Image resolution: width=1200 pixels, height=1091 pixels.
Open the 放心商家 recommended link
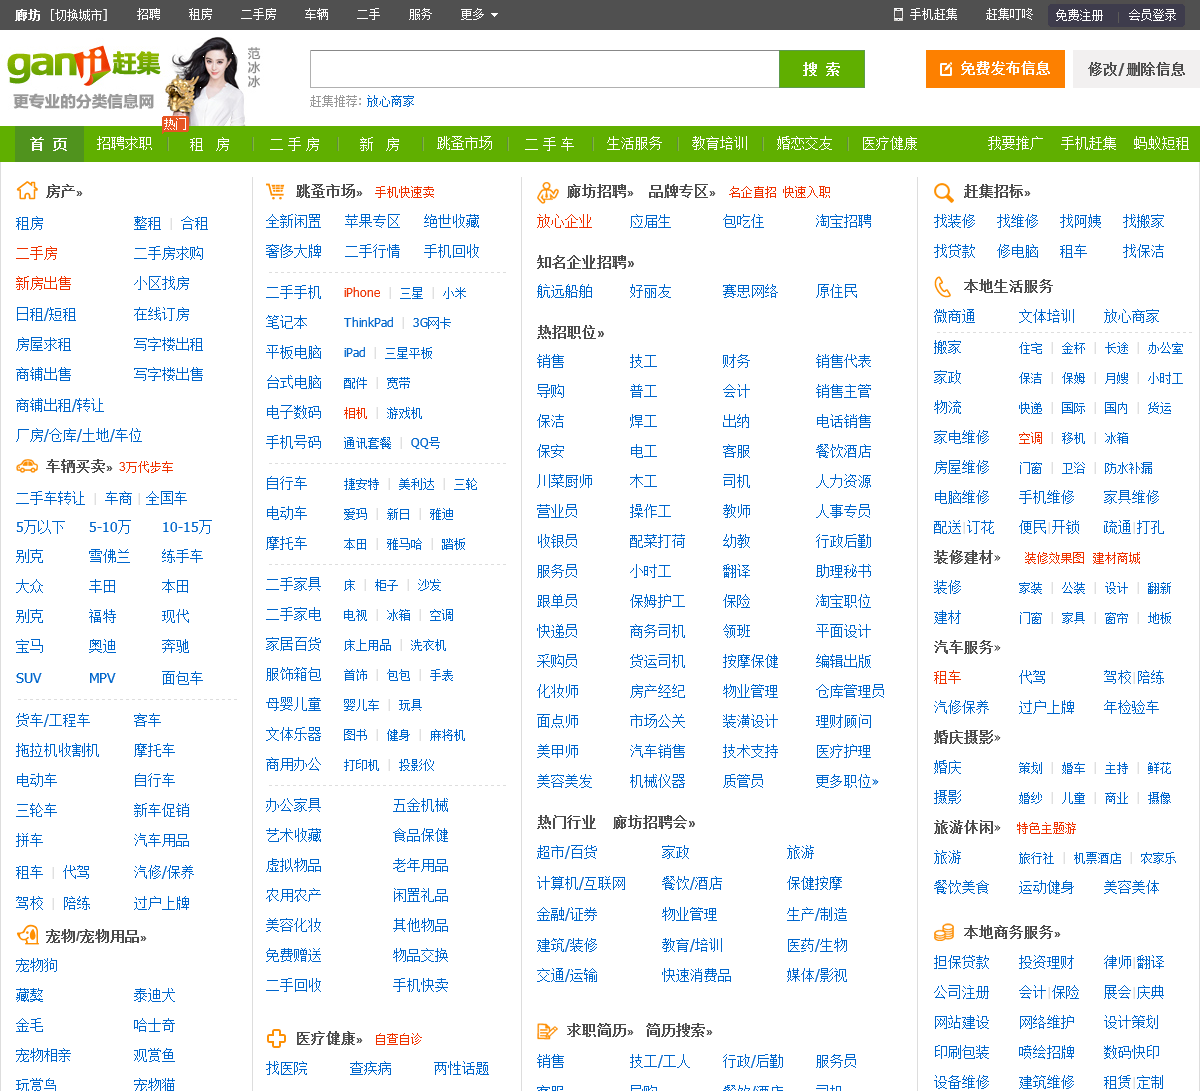pyautogui.click(x=390, y=102)
